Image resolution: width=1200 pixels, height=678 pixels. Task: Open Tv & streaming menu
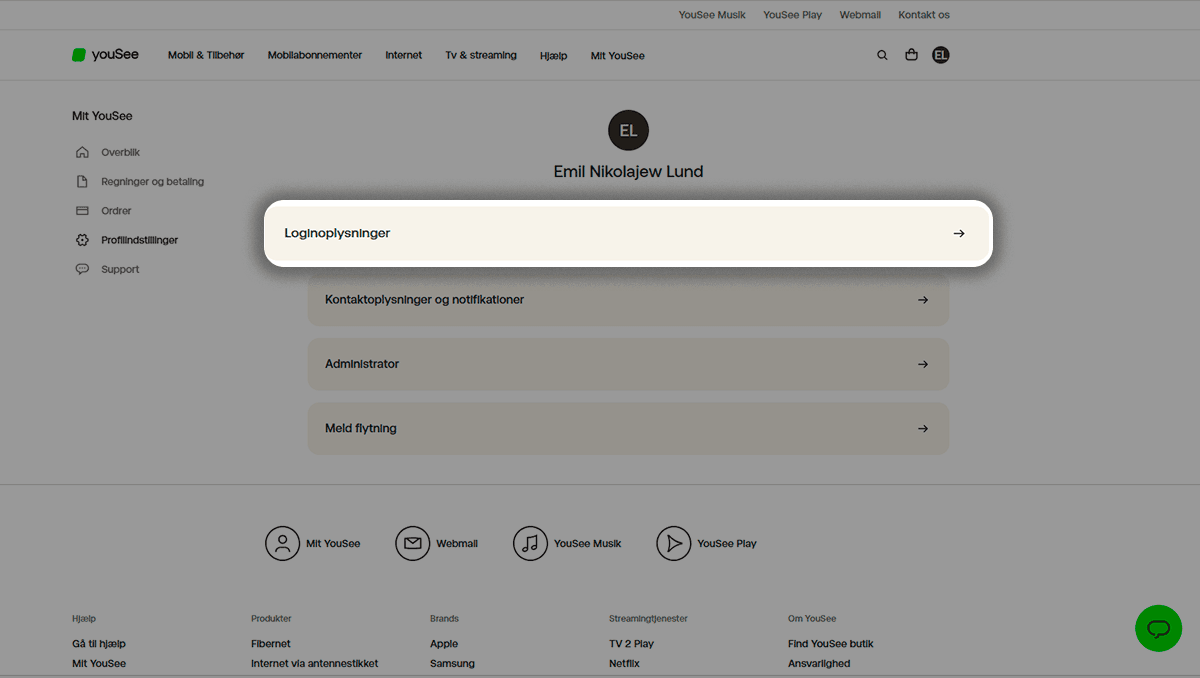(481, 56)
